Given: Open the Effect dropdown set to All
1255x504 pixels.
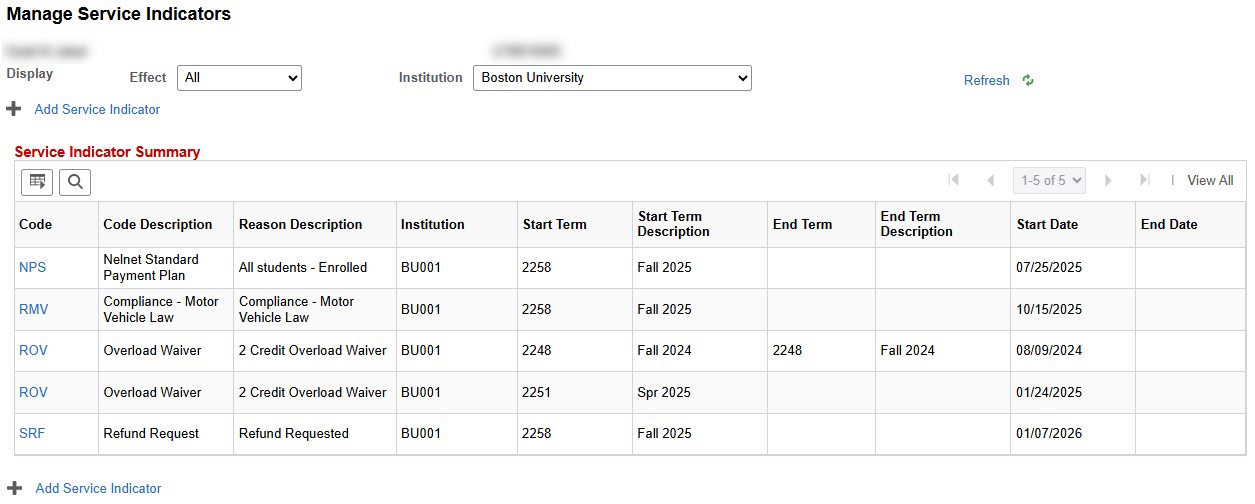Looking at the screenshot, I should click(239, 78).
